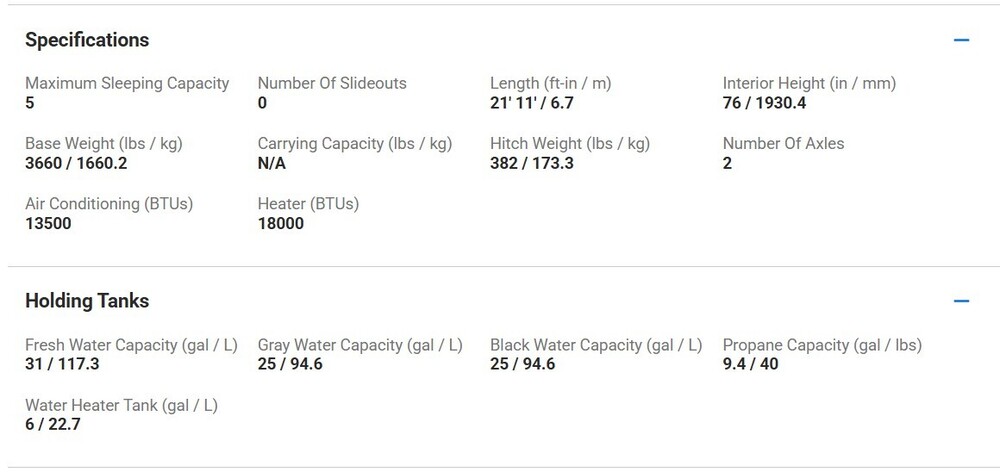This screenshot has width=1000, height=472.
Task: Select the Gray Water Capacity label
Action: (360, 346)
